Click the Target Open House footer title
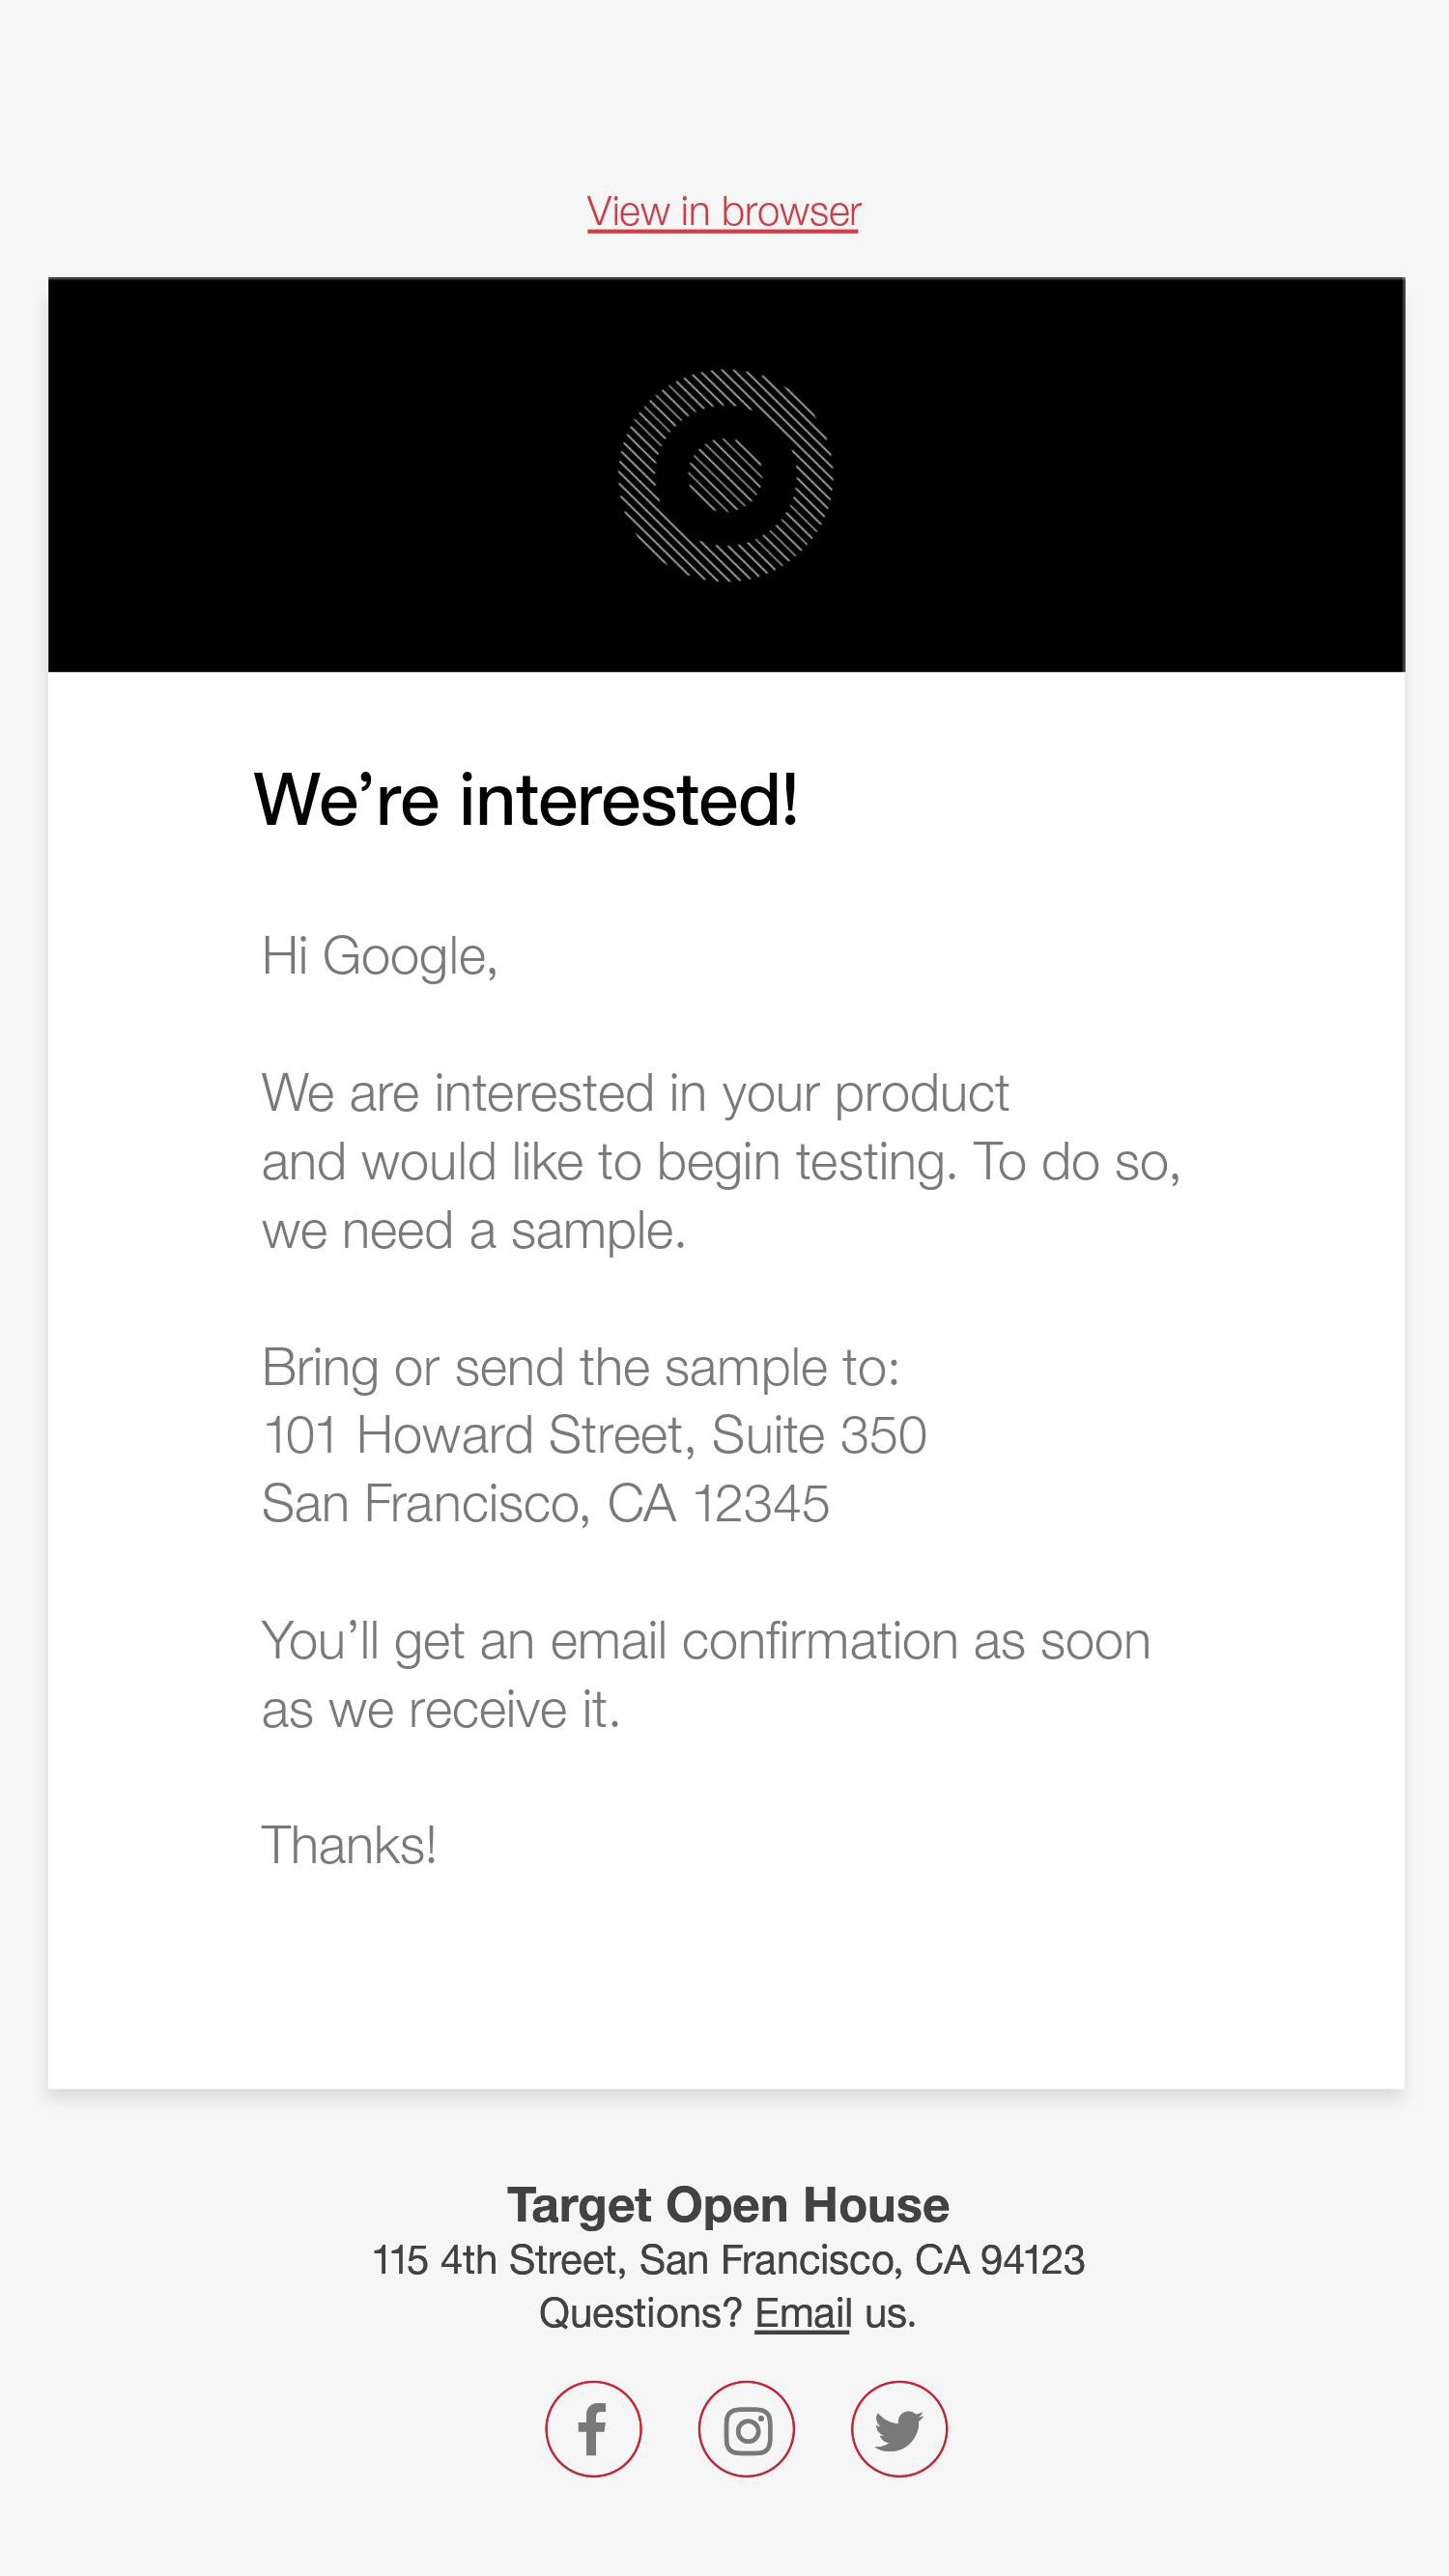The height and width of the screenshot is (2576, 1449). click(x=728, y=2205)
